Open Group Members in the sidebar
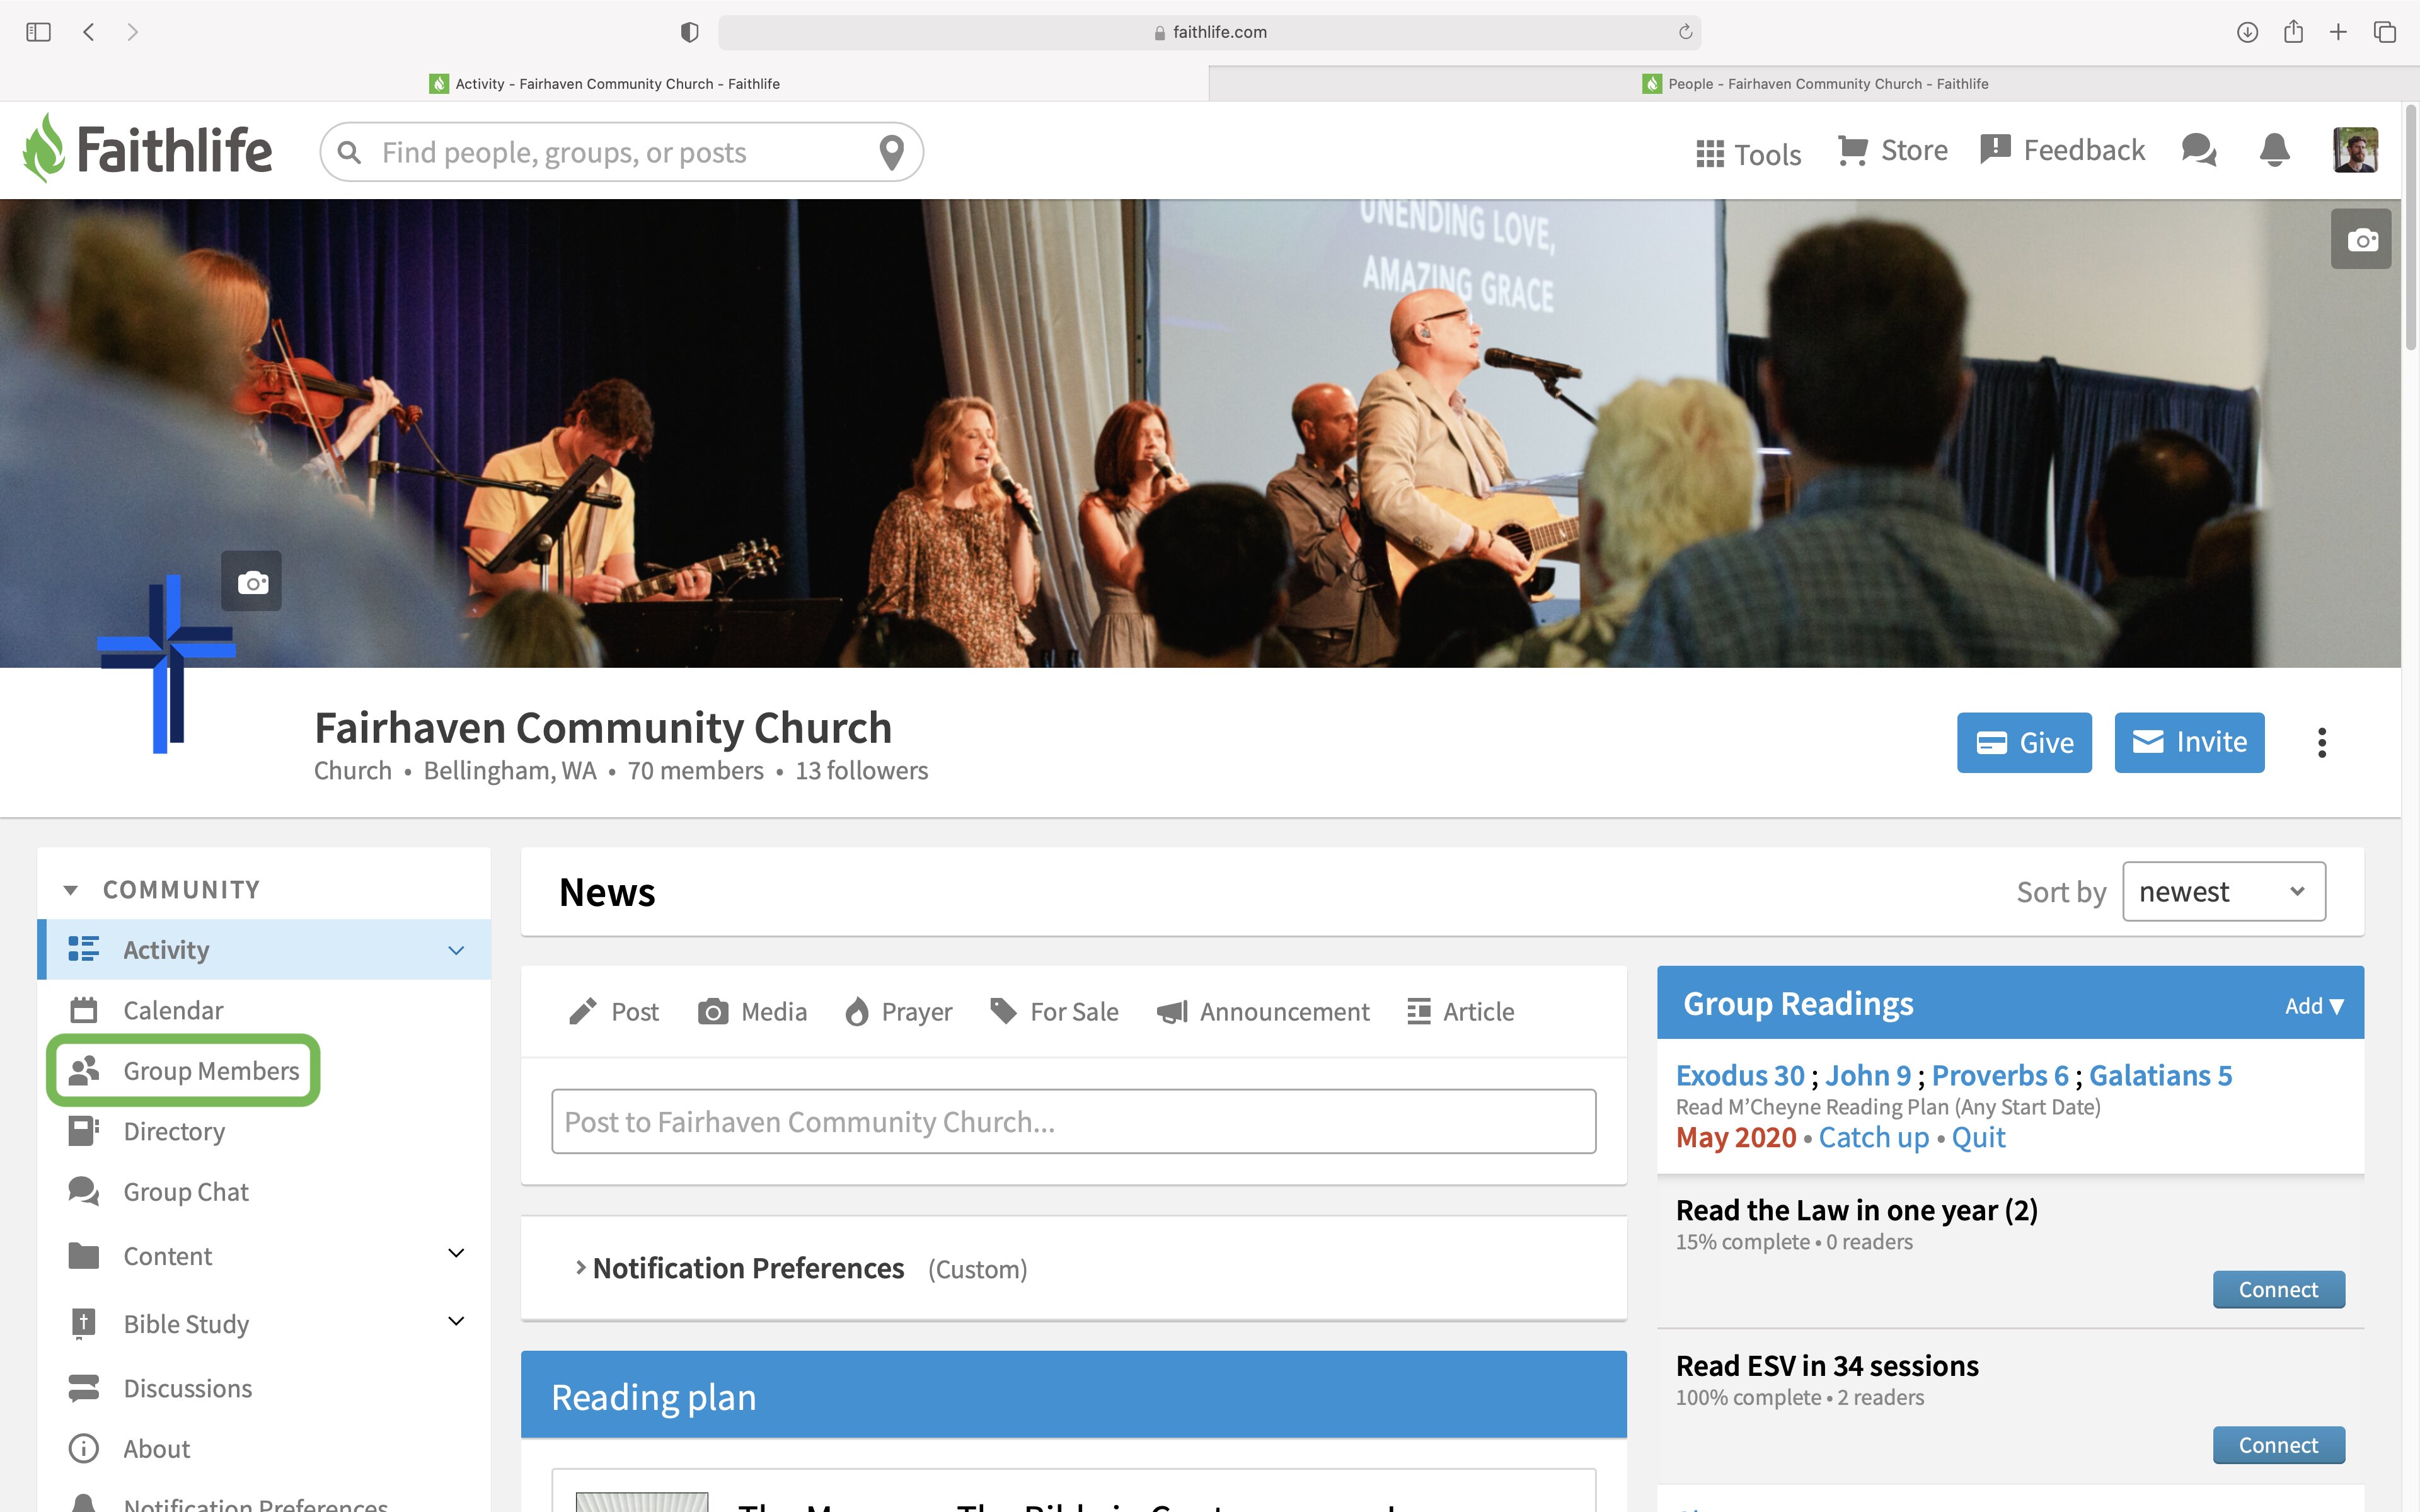The width and height of the screenshot is (2420, 1512). [x=183, y=1071]
